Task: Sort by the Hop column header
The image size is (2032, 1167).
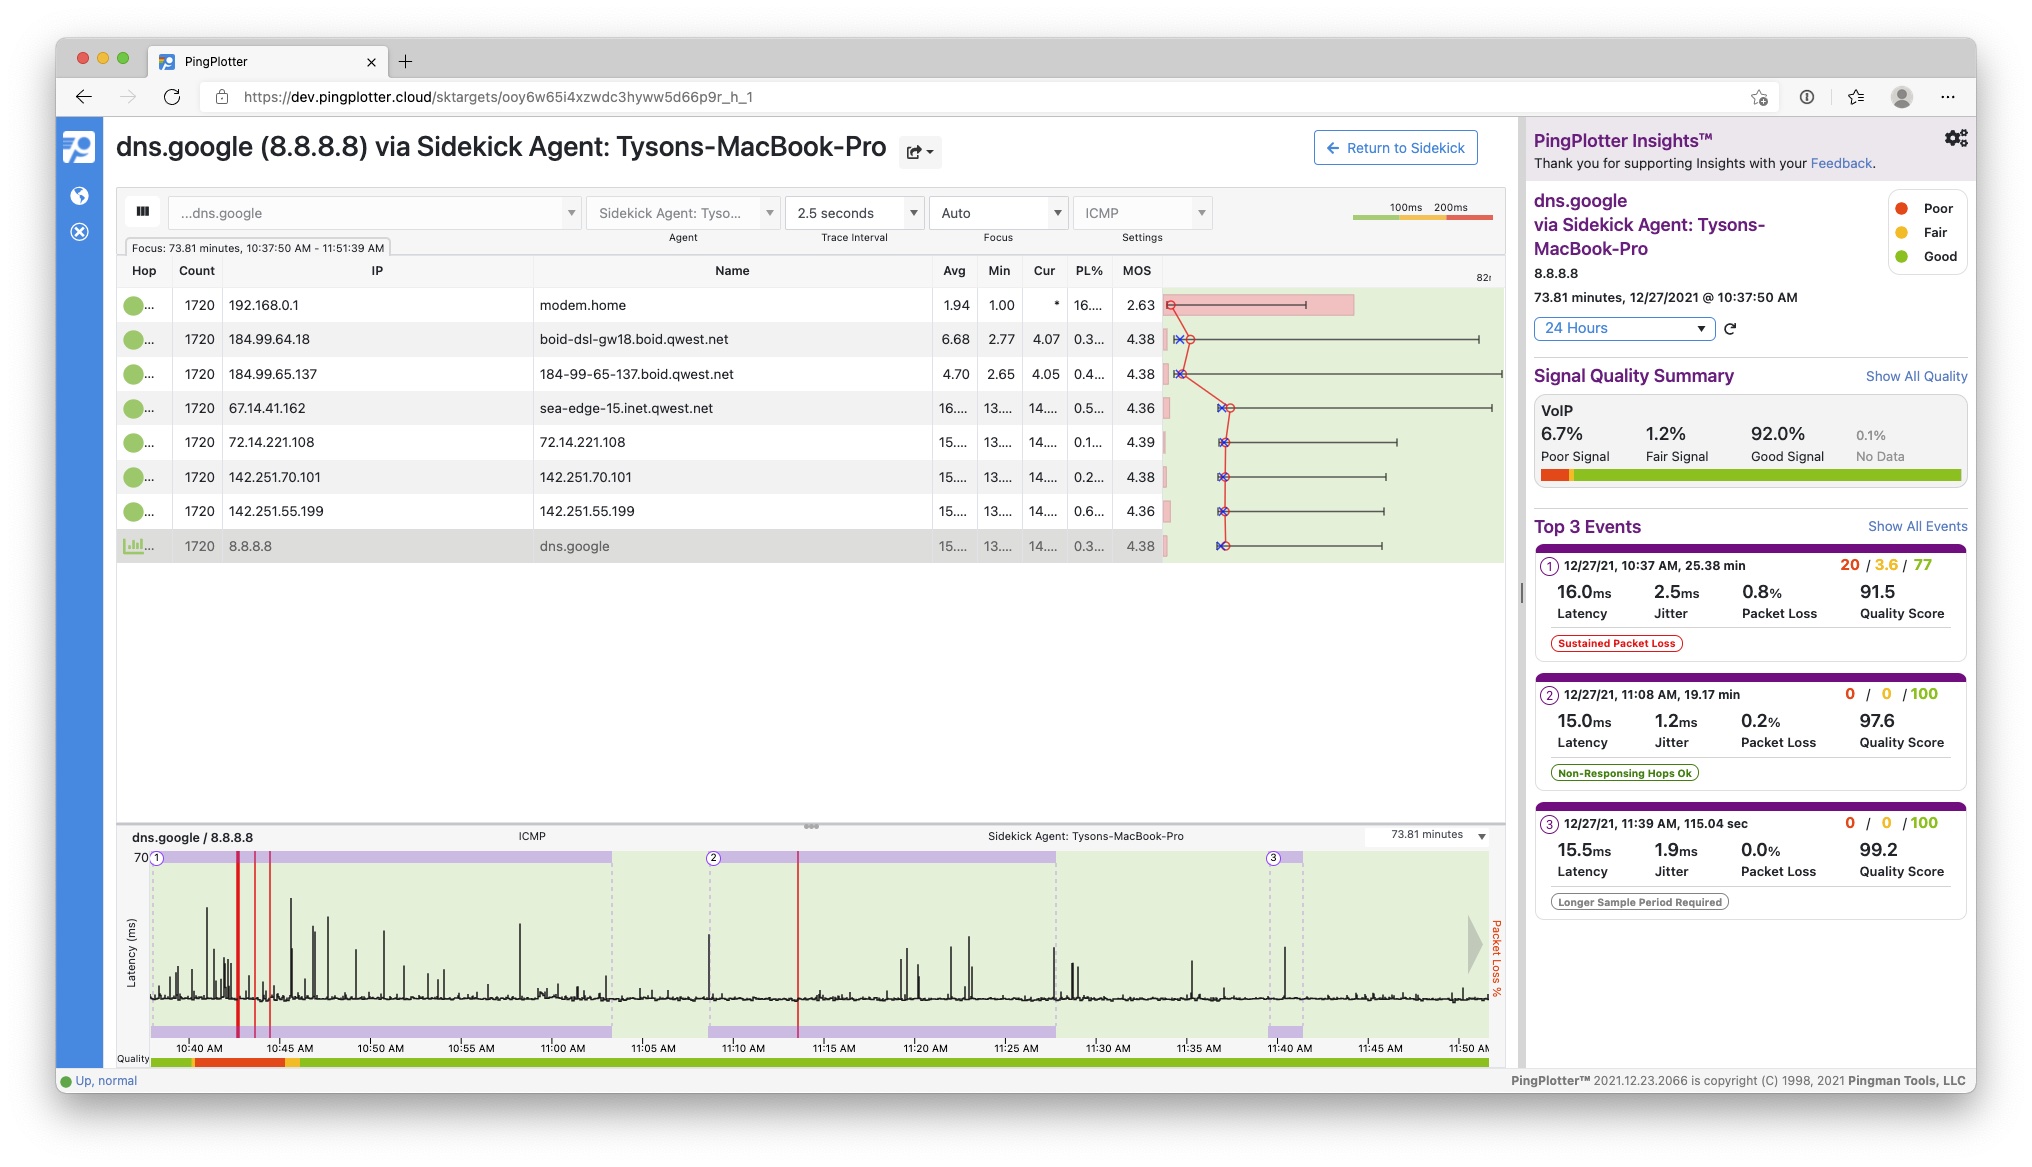Action: pos(144,271)
